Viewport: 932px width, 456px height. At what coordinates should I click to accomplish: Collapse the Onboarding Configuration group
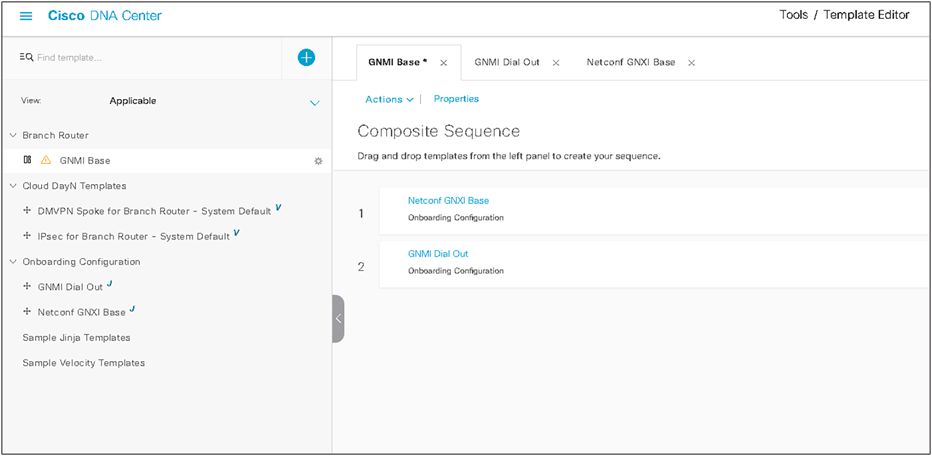(13, 262)
